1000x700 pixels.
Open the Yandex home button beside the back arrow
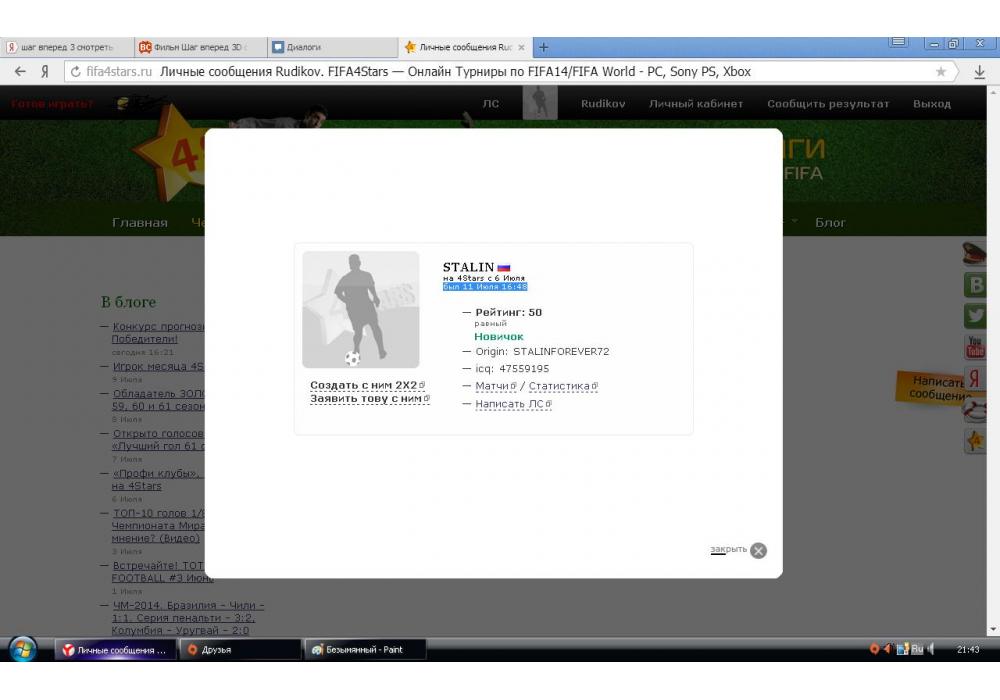45,71
